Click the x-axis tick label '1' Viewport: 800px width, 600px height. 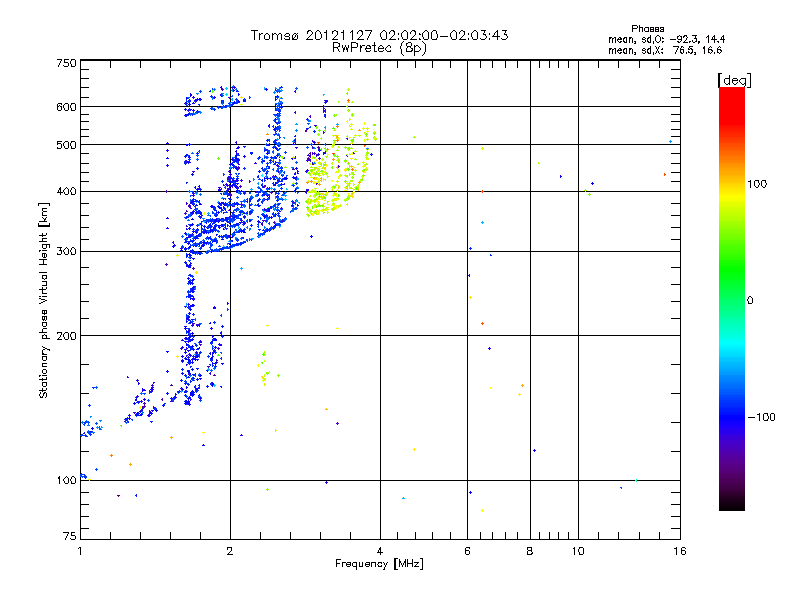click(80, 551)
